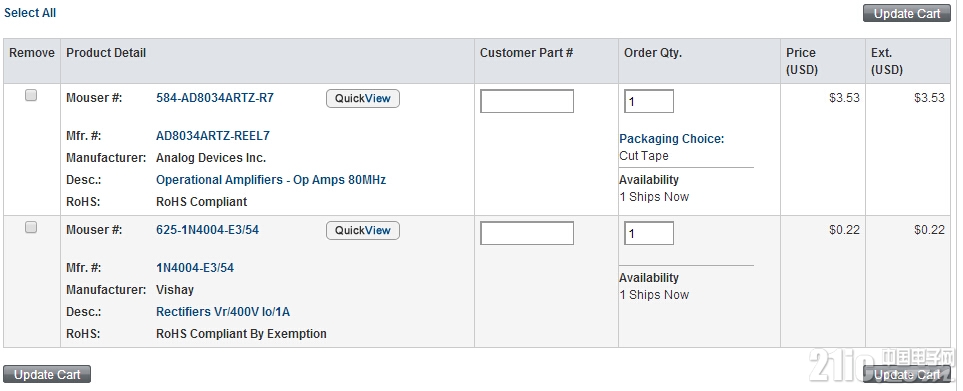Click the Remove column header
This screenshot has height=391, width=963.
pyautogui.click(x=32, y=53)
